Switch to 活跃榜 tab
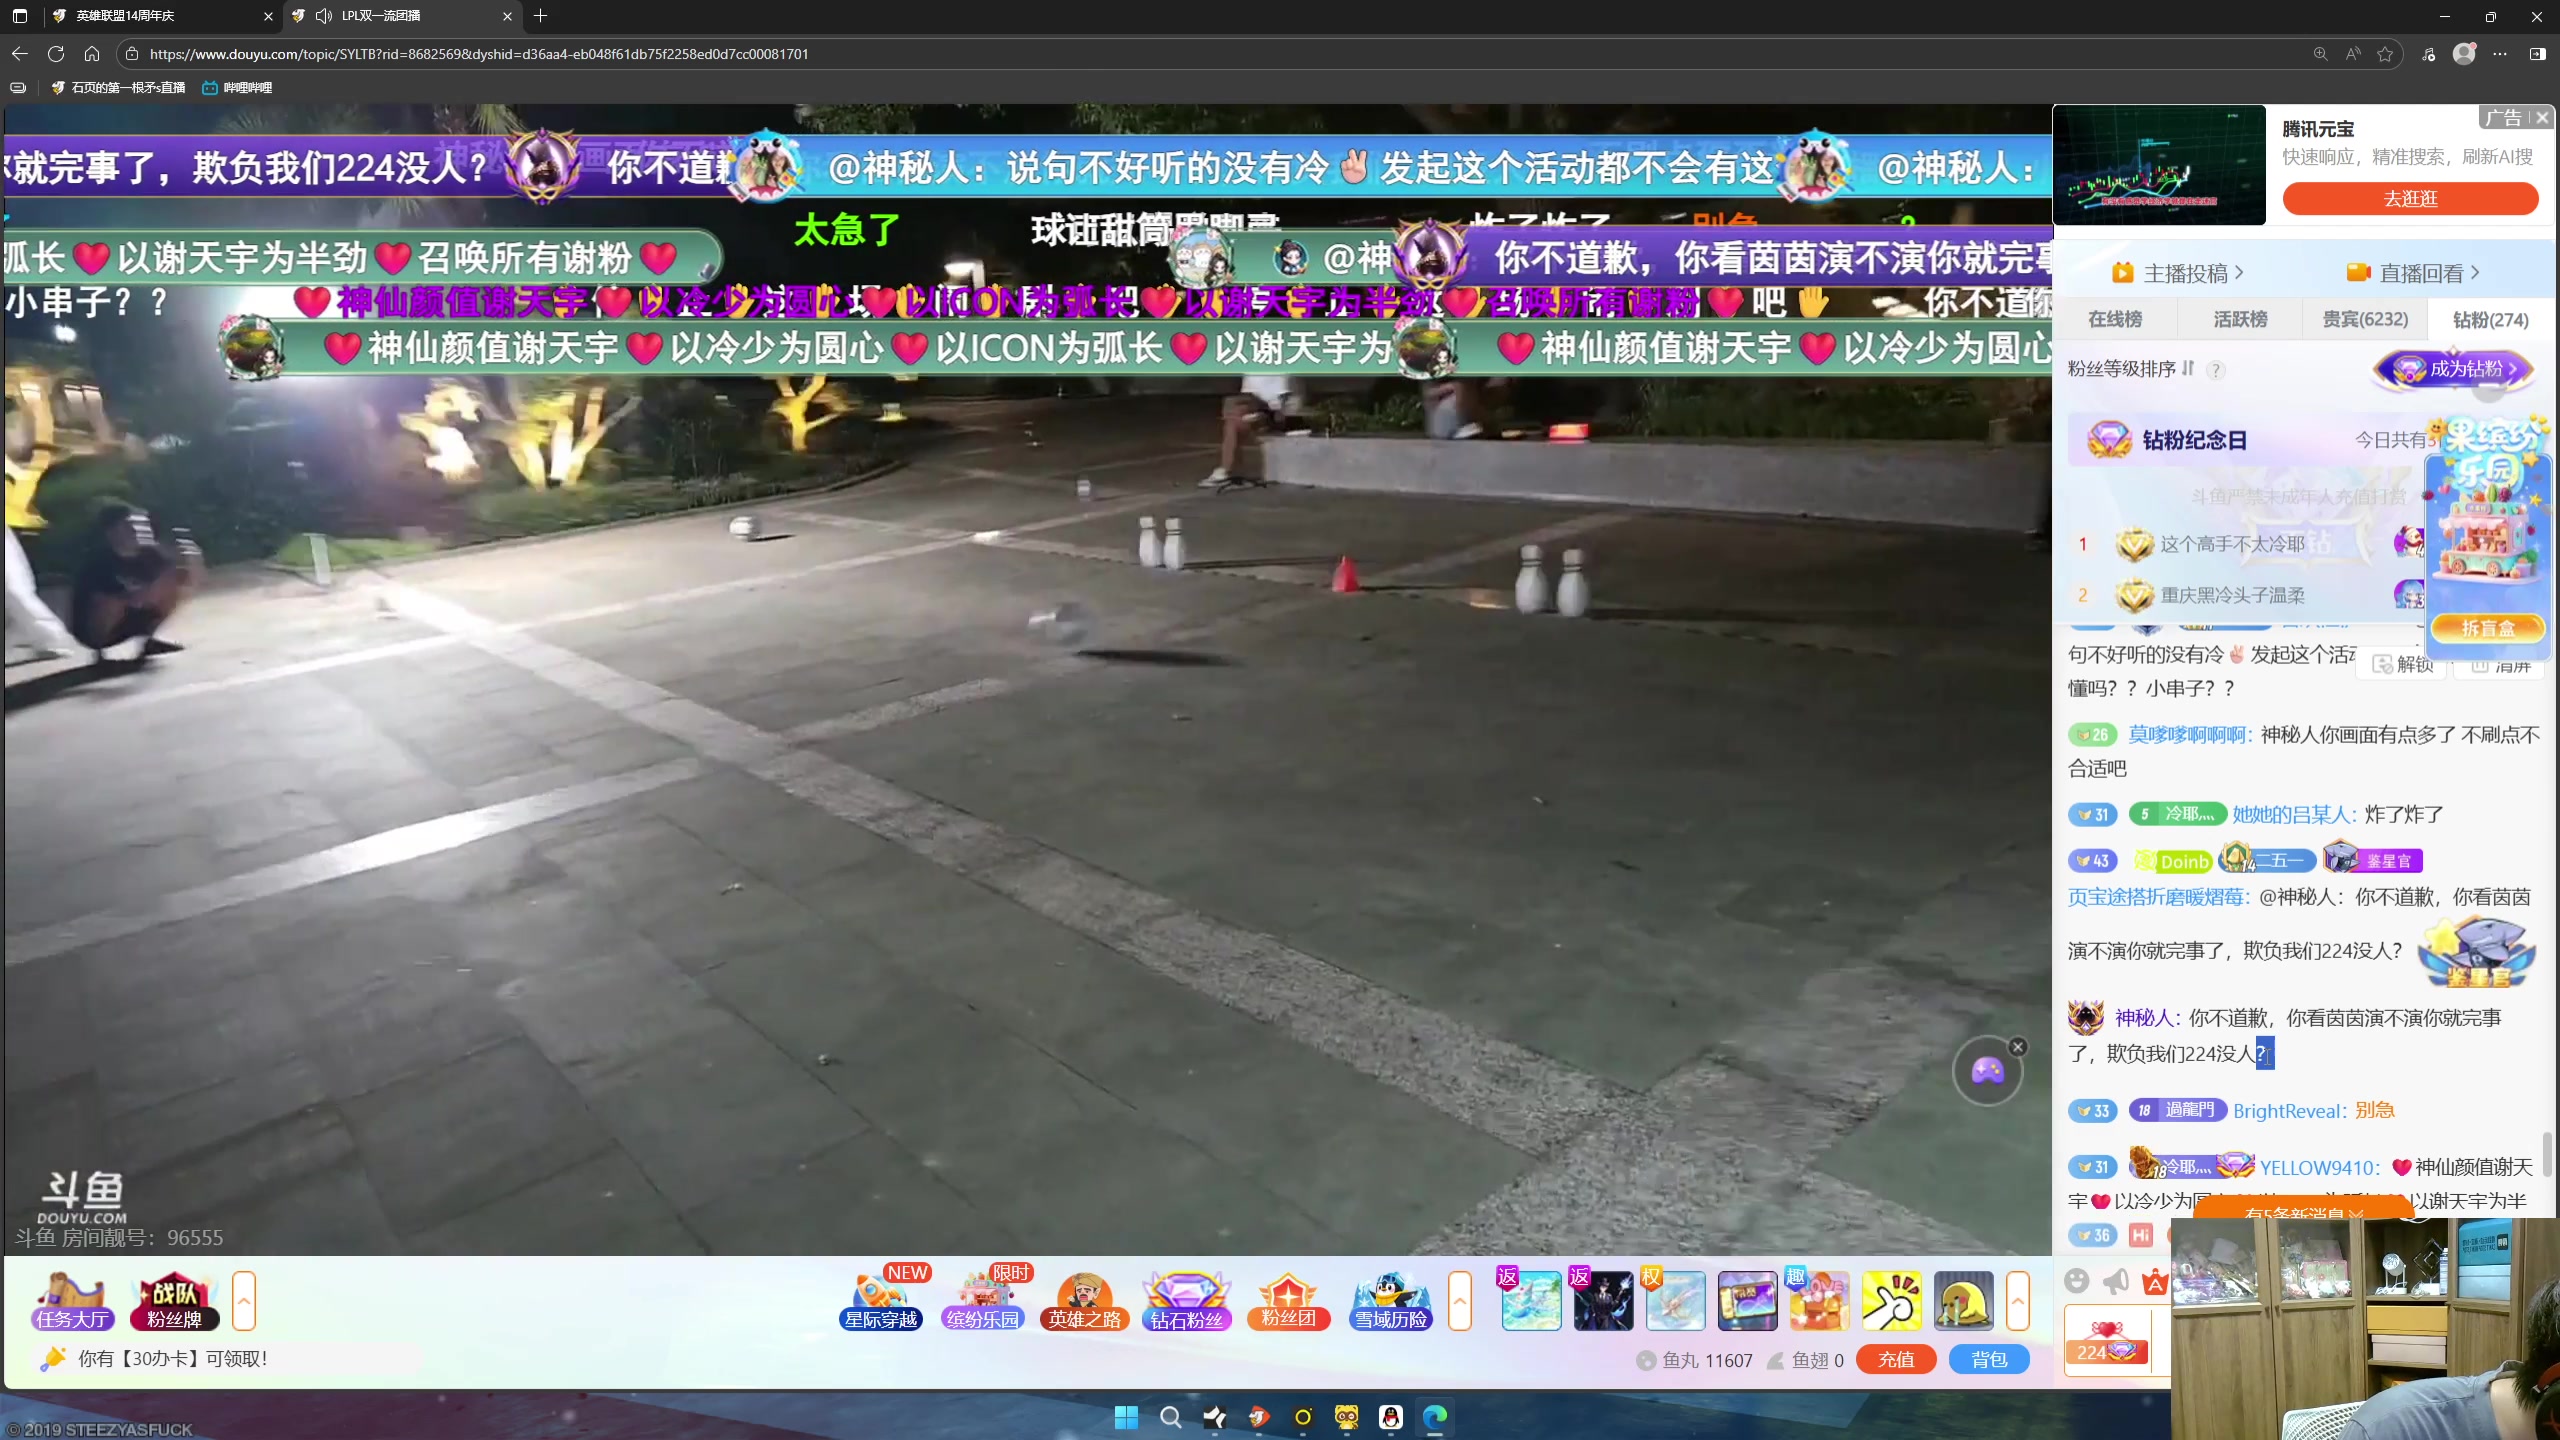The width and height of the screenshot is (2560, 1440). pyautogui.click(x=2240, y=319)
